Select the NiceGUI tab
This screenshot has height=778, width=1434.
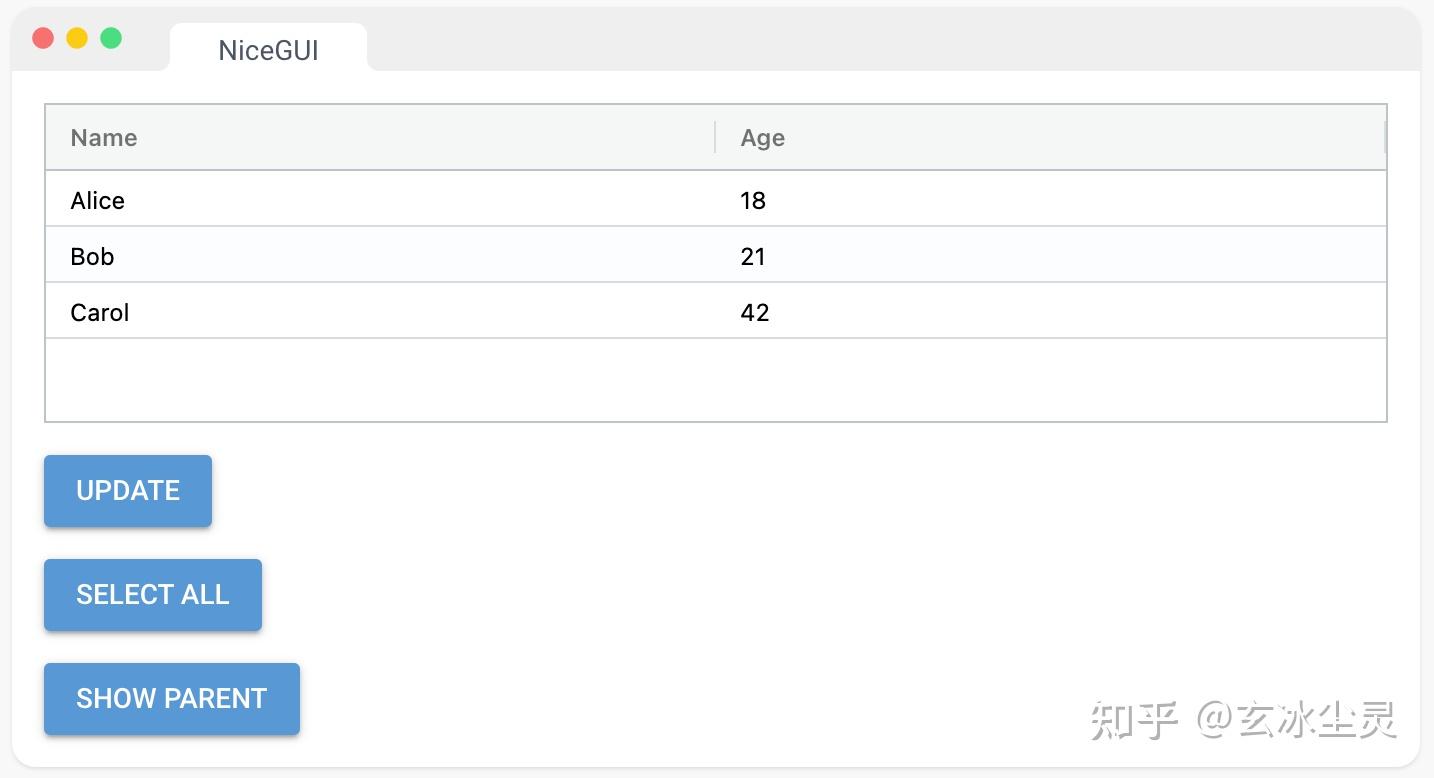click(267, 50)
